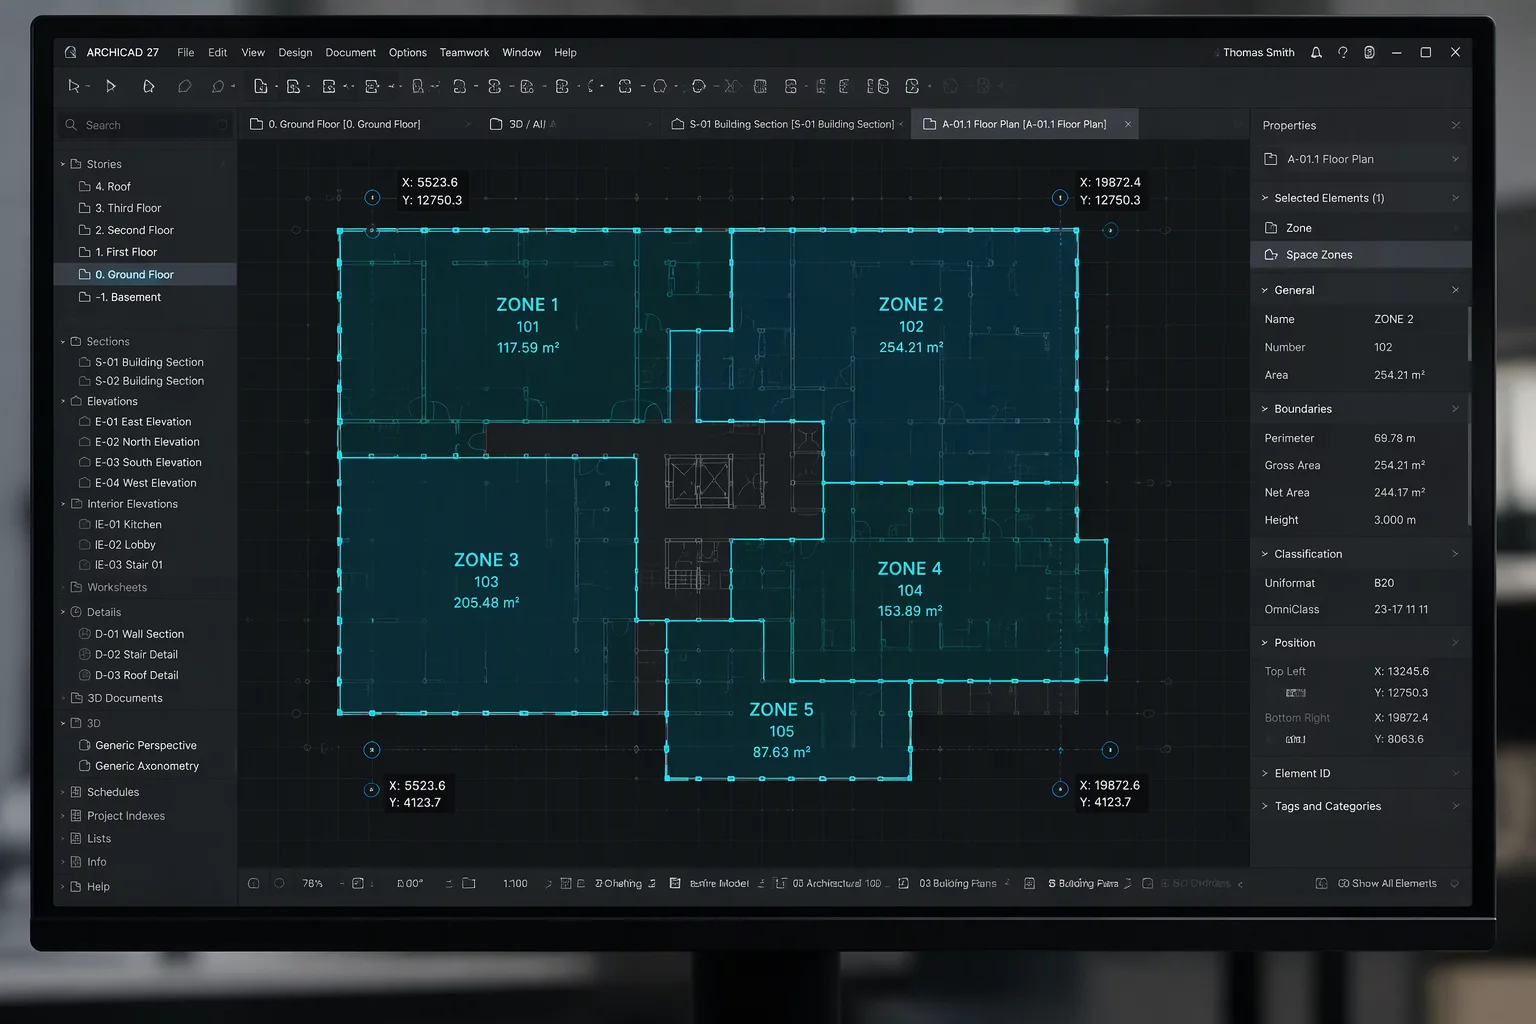Open the Design menu
Viewport: 1536px width, 1024px height.
click(295, 52)
